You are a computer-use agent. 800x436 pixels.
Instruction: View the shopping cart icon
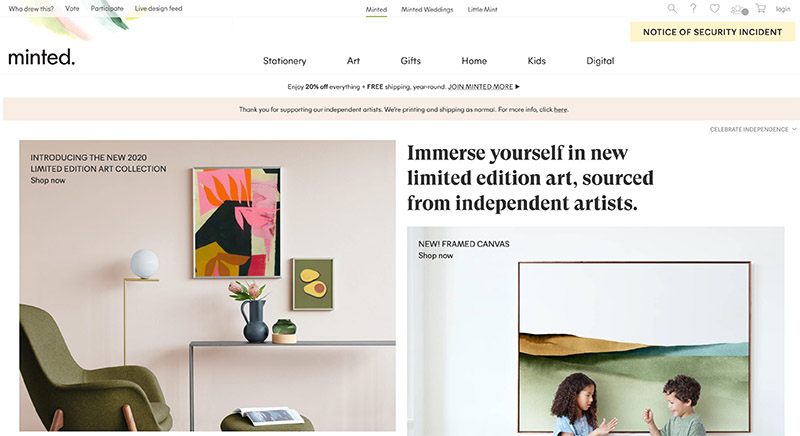coord(761,9)
